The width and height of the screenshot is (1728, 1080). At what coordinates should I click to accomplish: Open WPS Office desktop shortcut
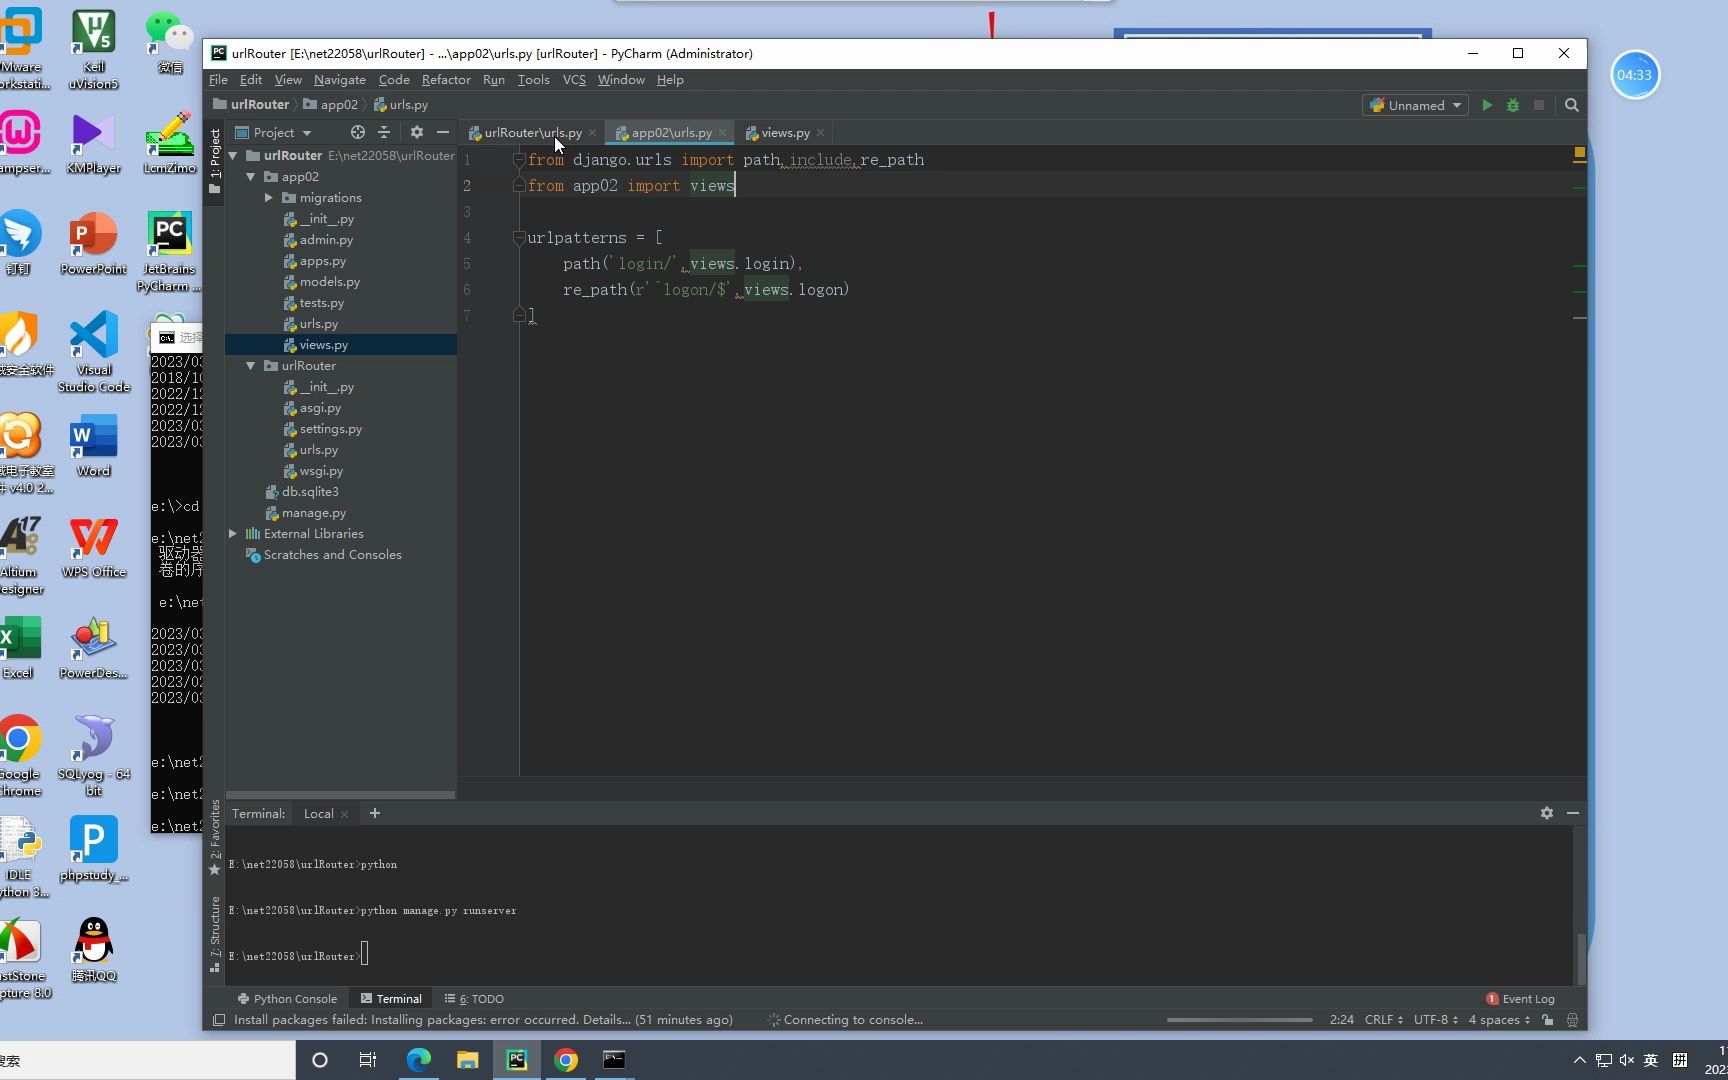point(94,548)
